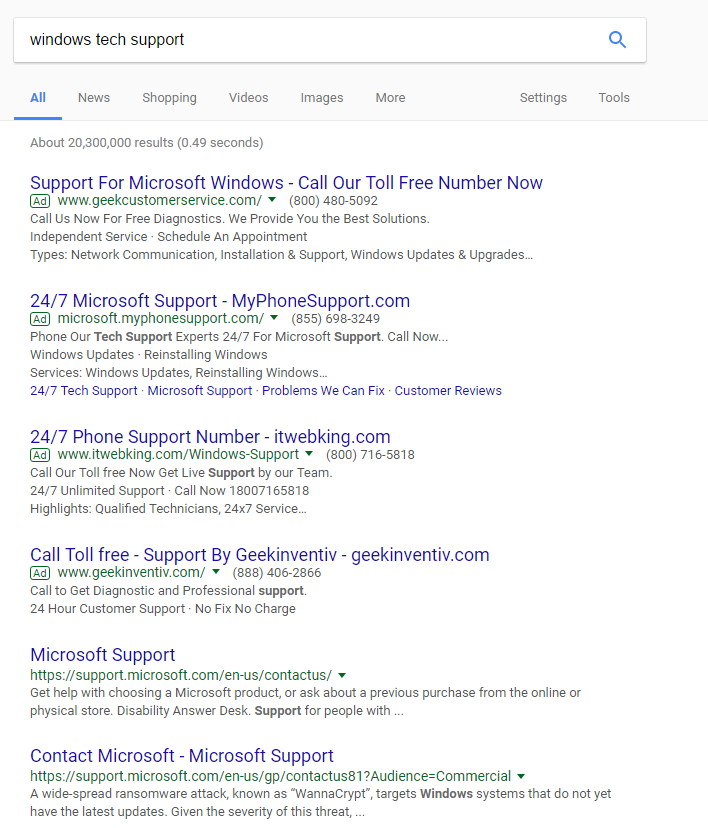Screen dimensions: 708x828
Task: Go to the Videos tab
Action: pyautogui.click(x=249, y=98)
